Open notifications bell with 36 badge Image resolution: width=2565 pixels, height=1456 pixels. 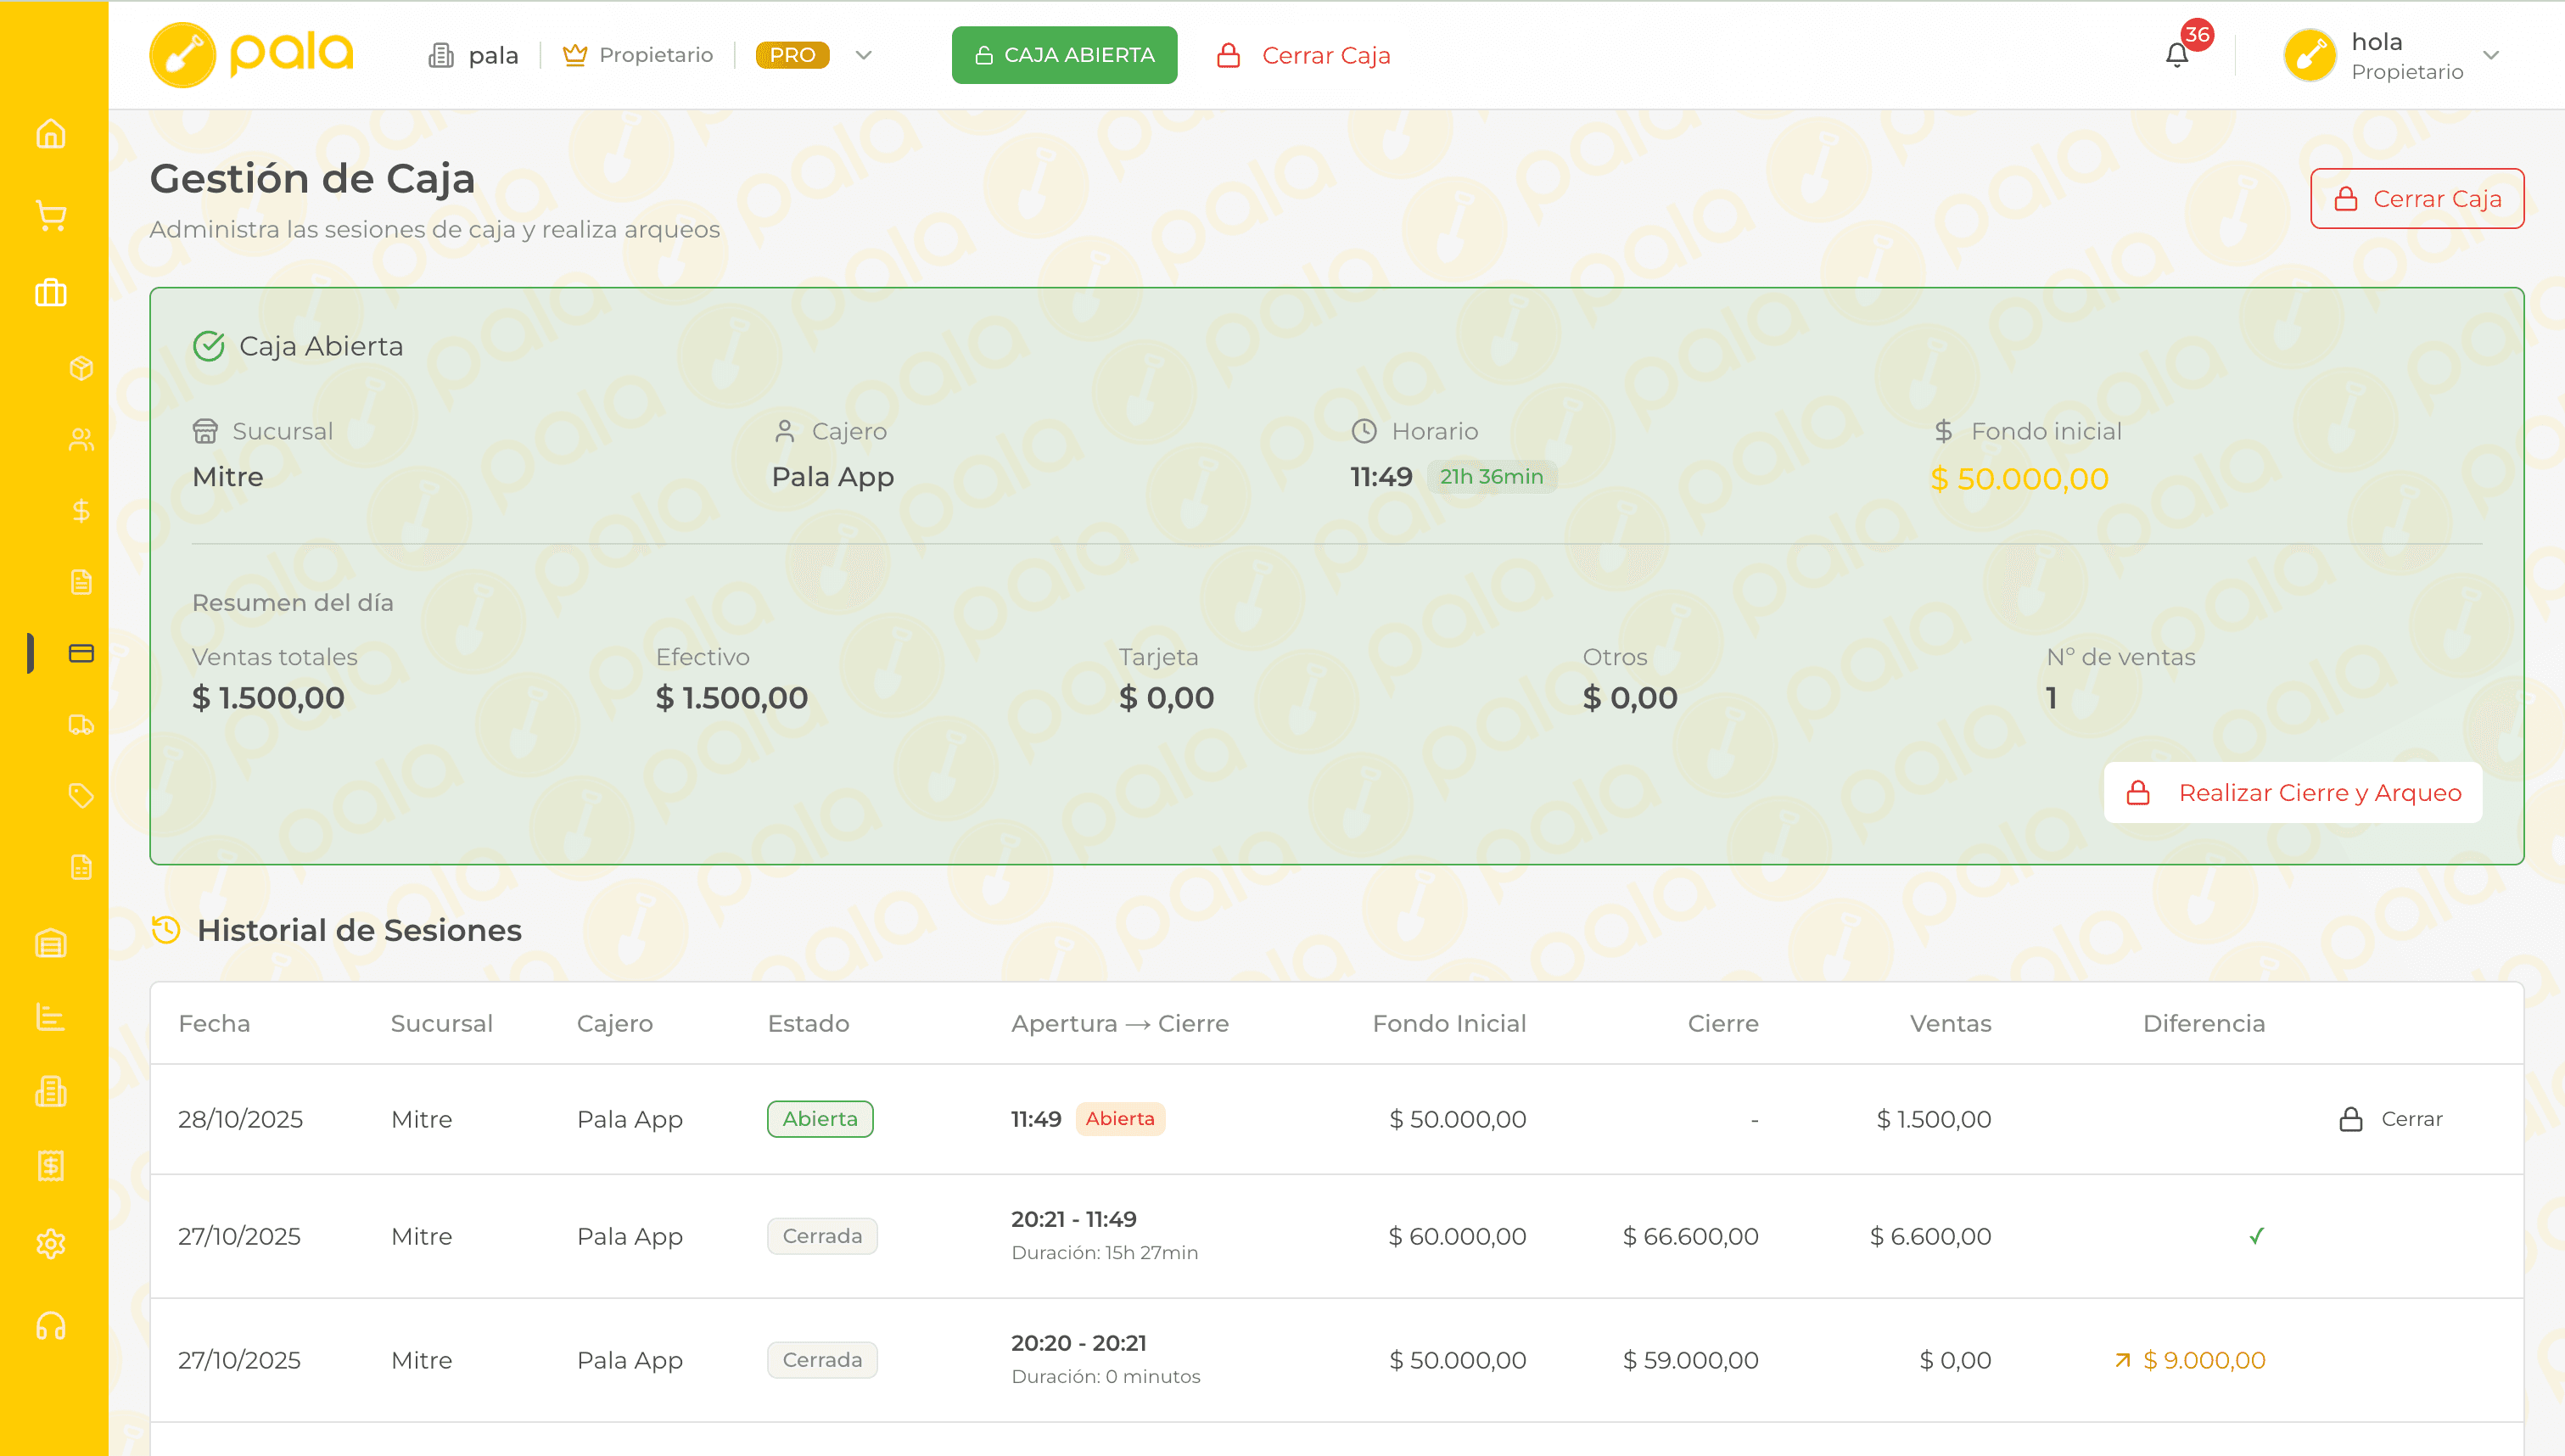[2177, 55]
